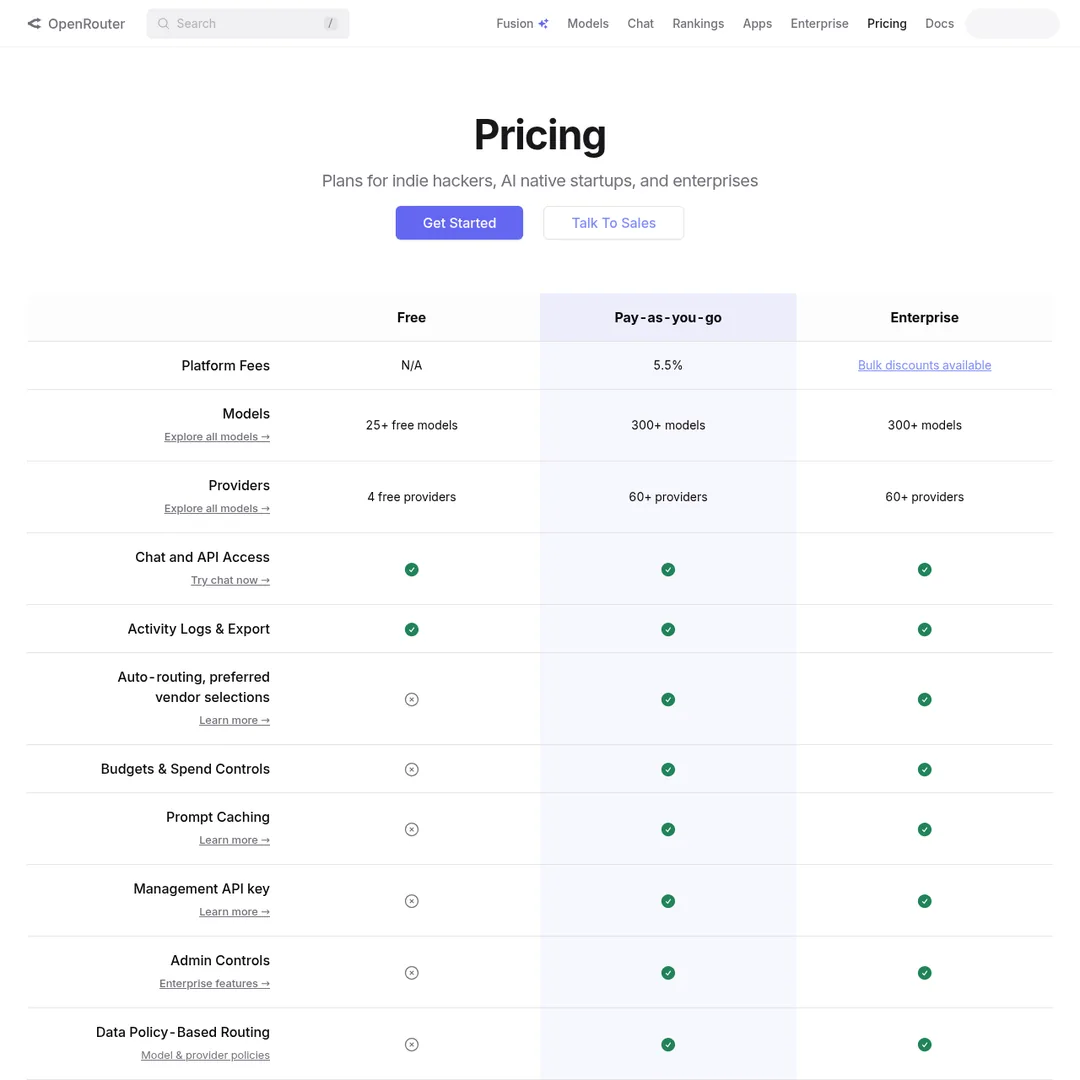Open the Bulk discounts available link
Image resolution: width=1080 pixels, height=1080 pixels.
coord(924,365)
